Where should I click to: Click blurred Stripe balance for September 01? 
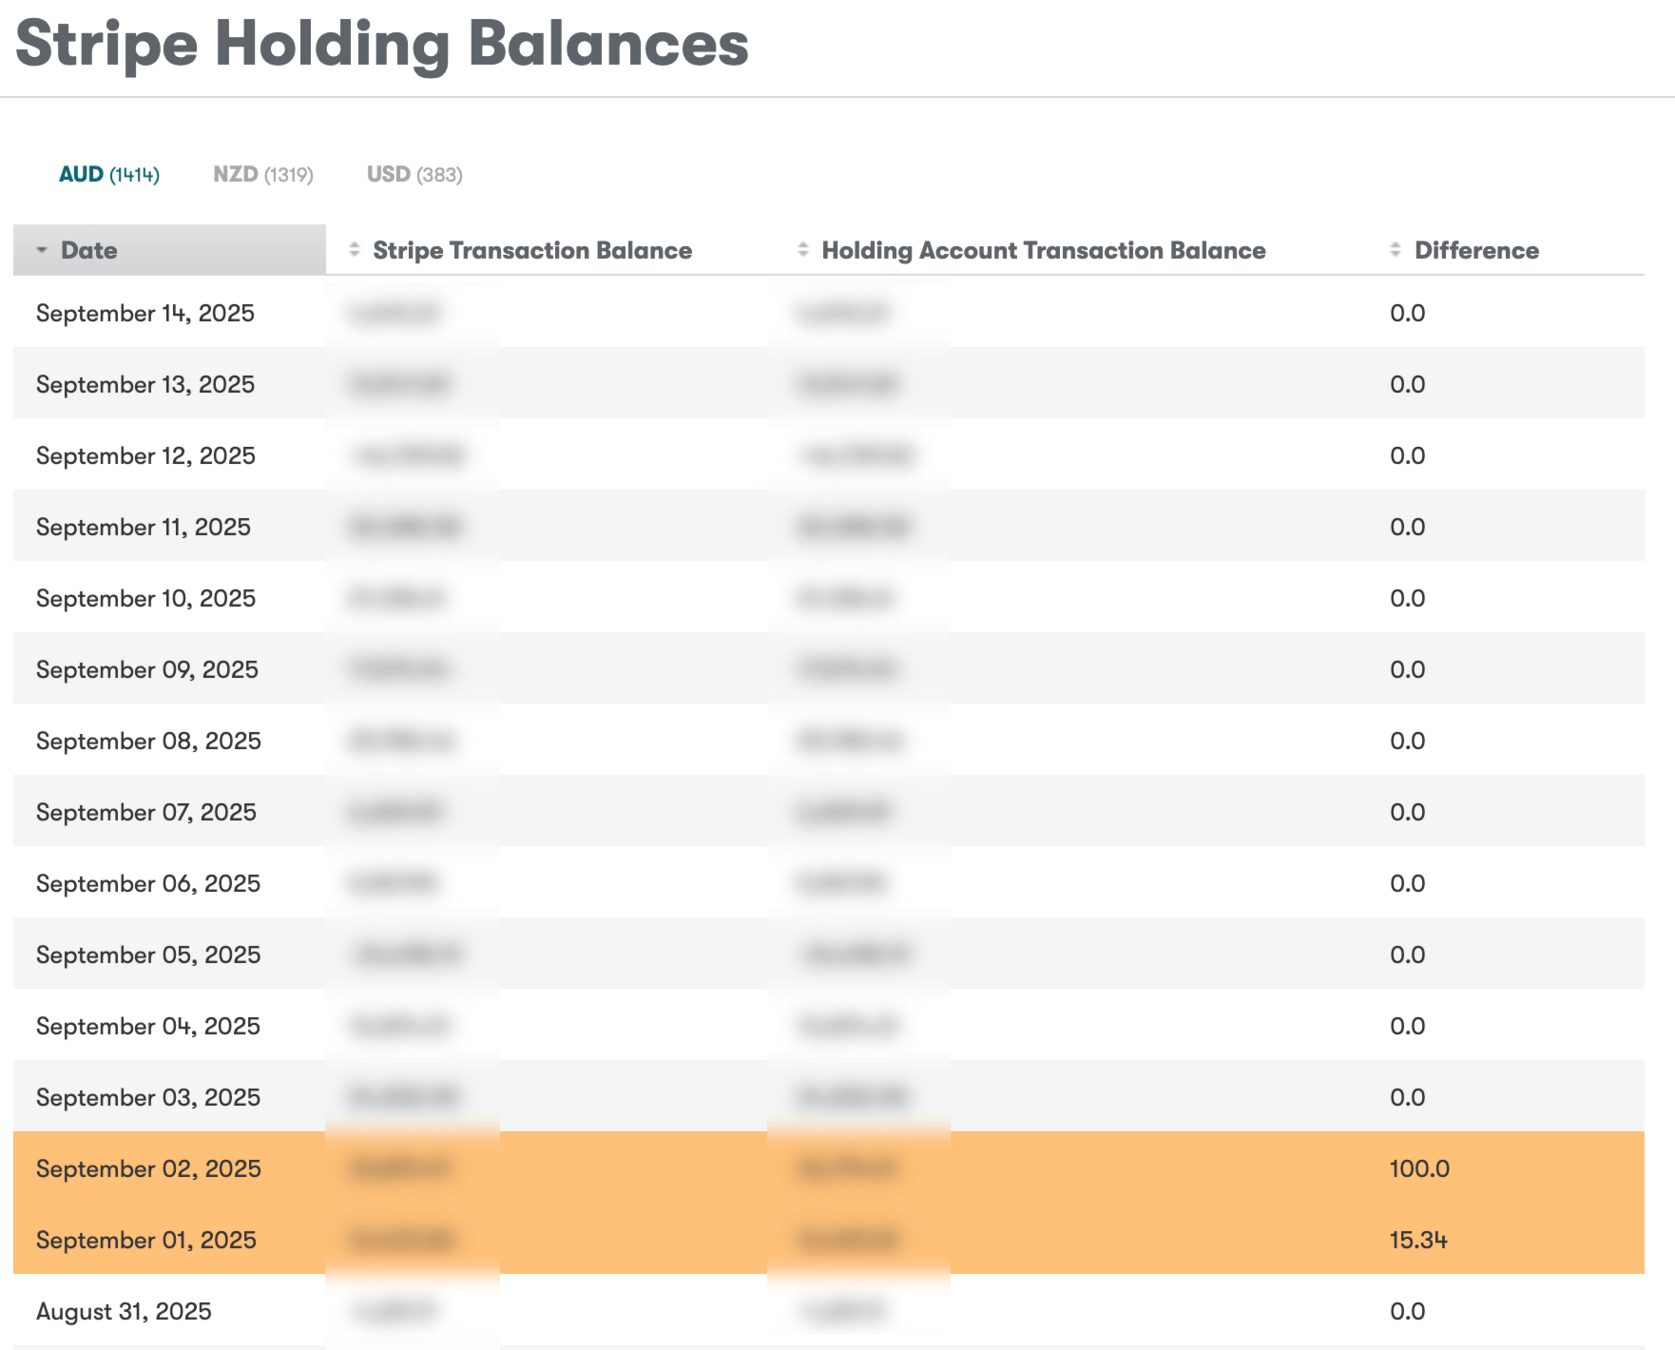click(402, 1240)
